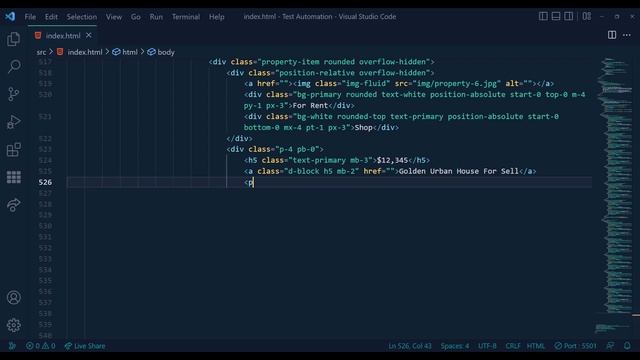
Task: Toggle the bottom panel layout icon
Action: (x=556, y=16)
